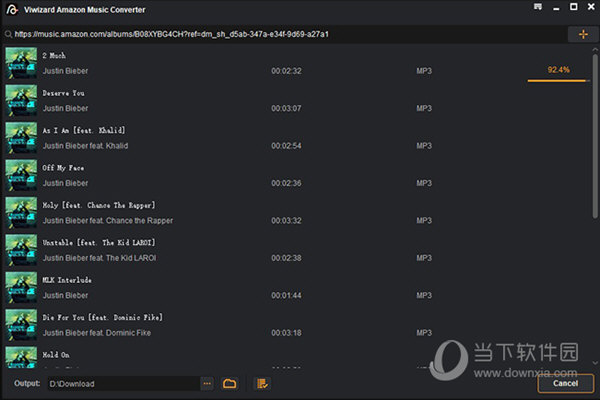
Task: Click album thumbnail for As I Am
Action: pyautogui.click(x=21, y=138)
